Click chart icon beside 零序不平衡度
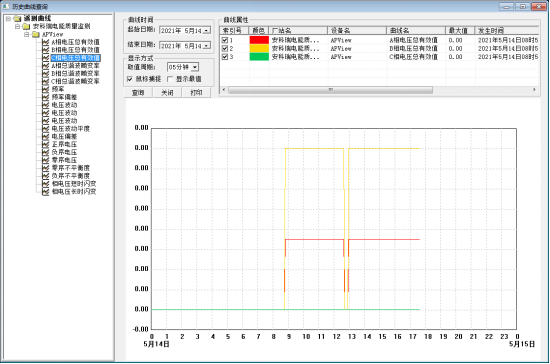 coord(45,168)
